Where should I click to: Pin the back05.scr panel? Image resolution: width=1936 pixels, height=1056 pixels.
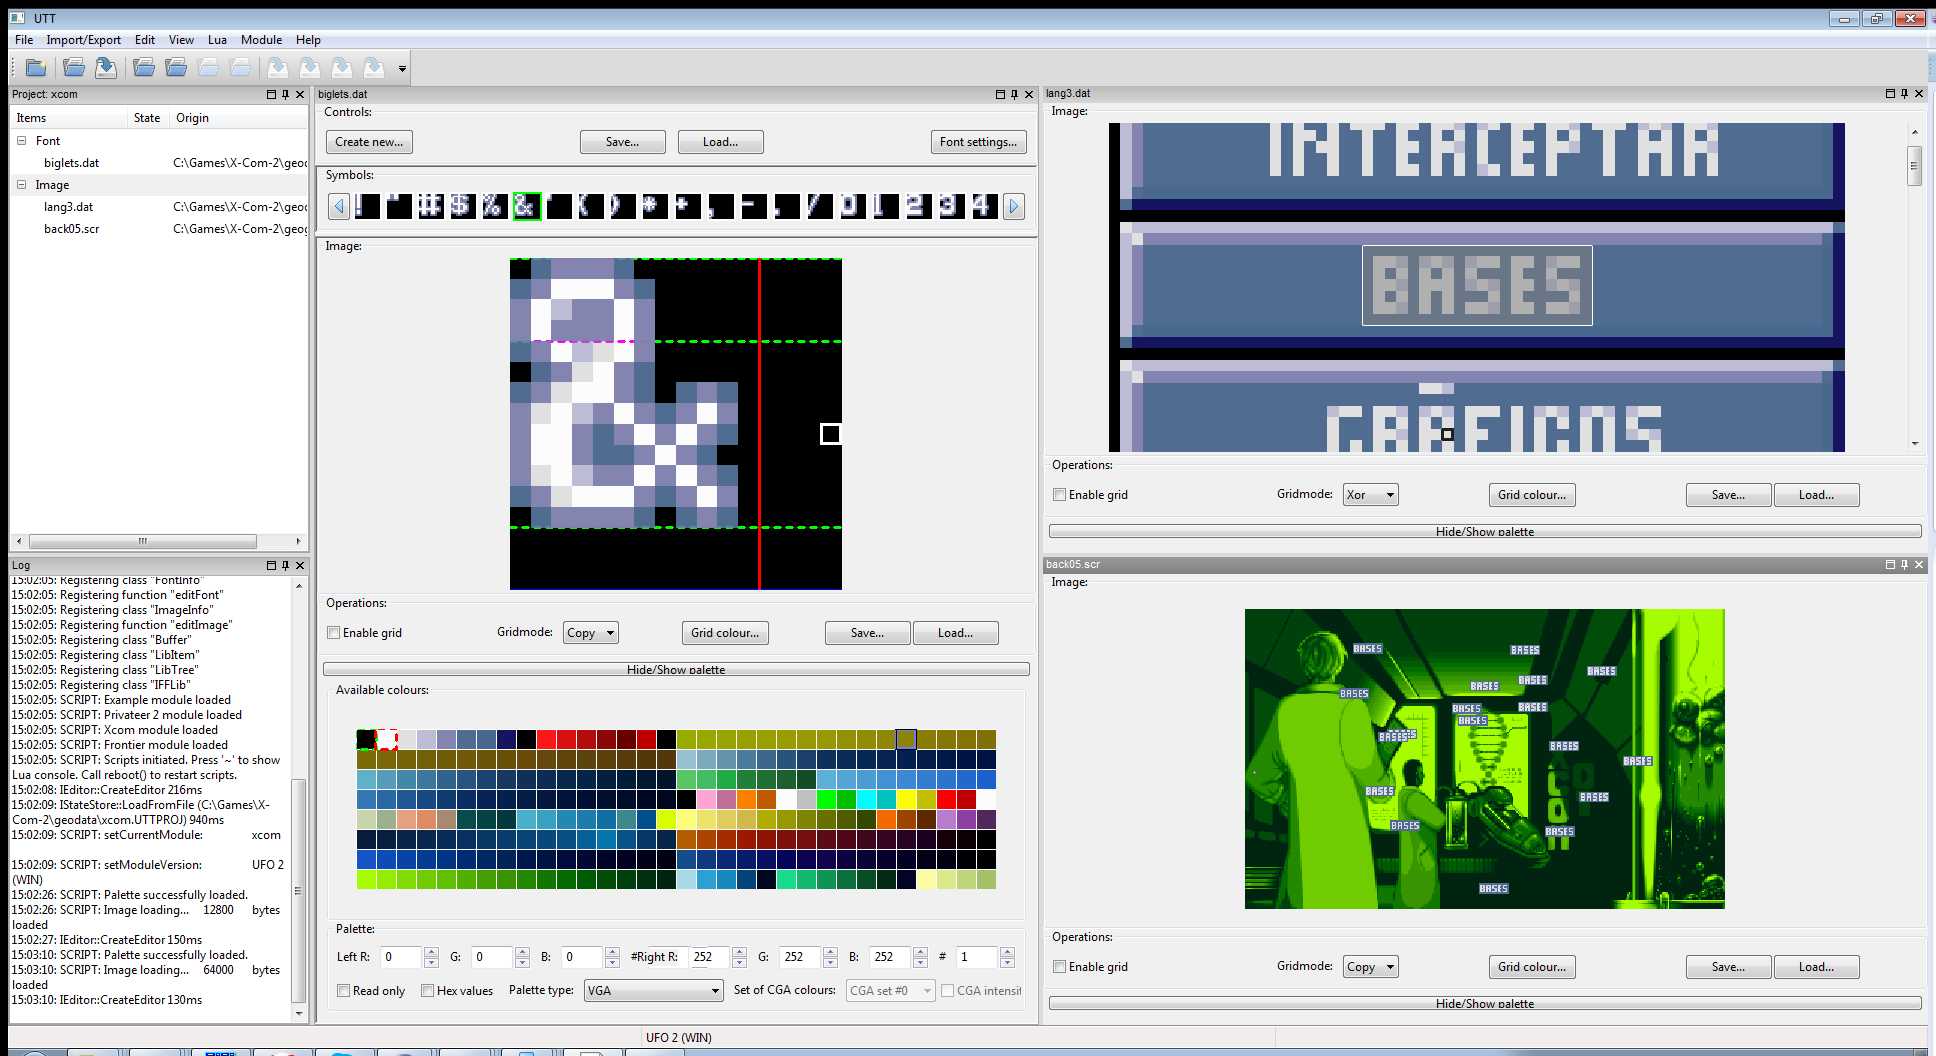1904,564
